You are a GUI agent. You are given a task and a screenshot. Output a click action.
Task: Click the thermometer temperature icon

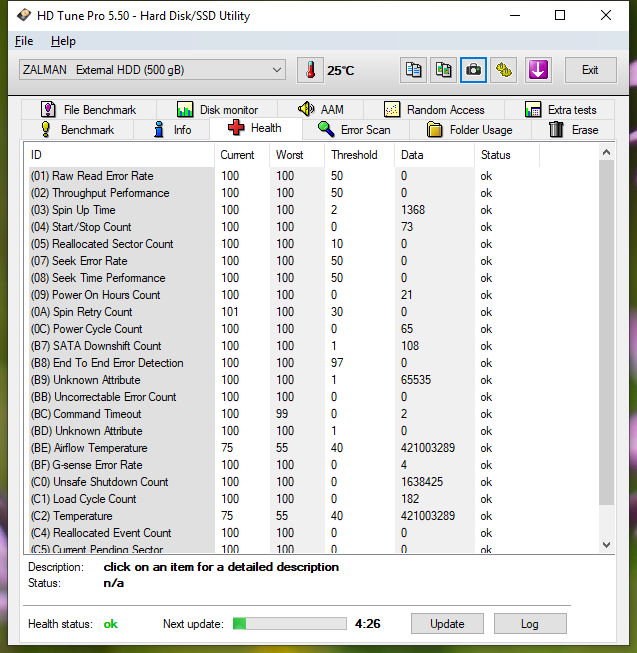(x=310, y=70)
